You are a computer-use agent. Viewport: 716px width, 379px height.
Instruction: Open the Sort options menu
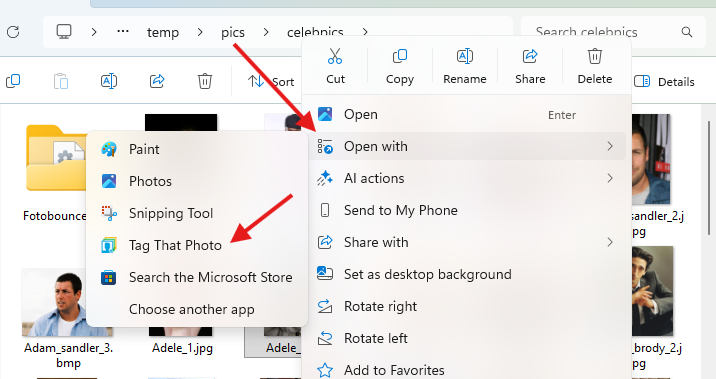click(x=271, y=82)
